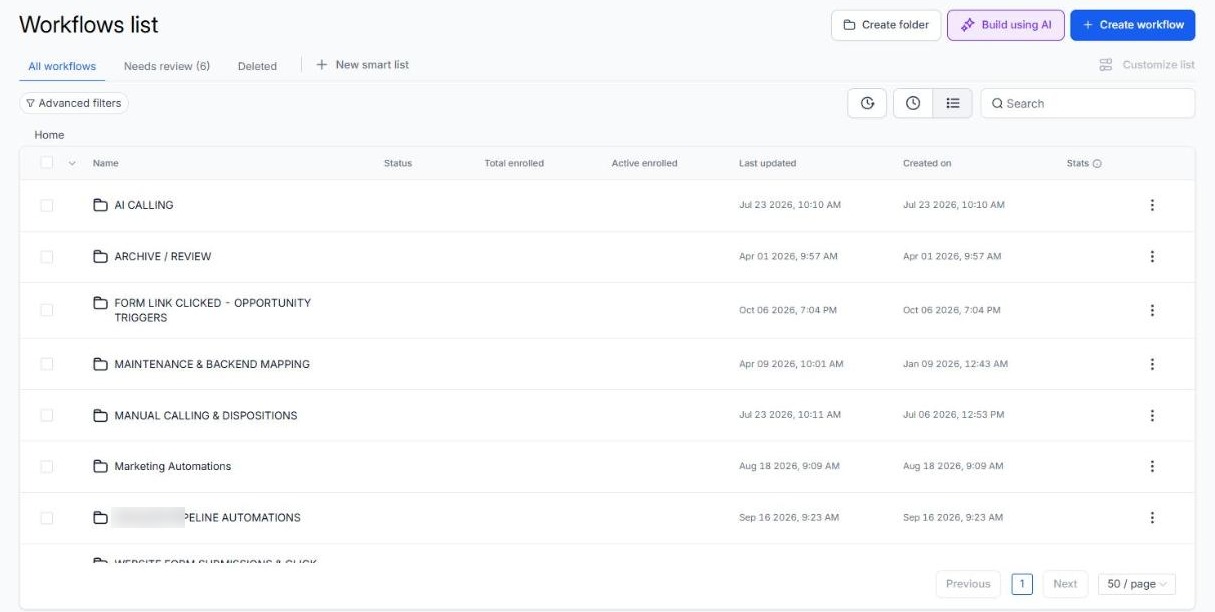This screenshot has height=612, width=1215.
Task: Open the 50 / page dropdown
Action: point(1136,584)
